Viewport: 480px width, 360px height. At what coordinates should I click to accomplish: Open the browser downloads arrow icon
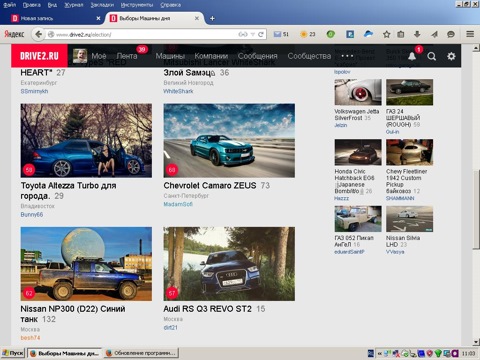point(417,34)
